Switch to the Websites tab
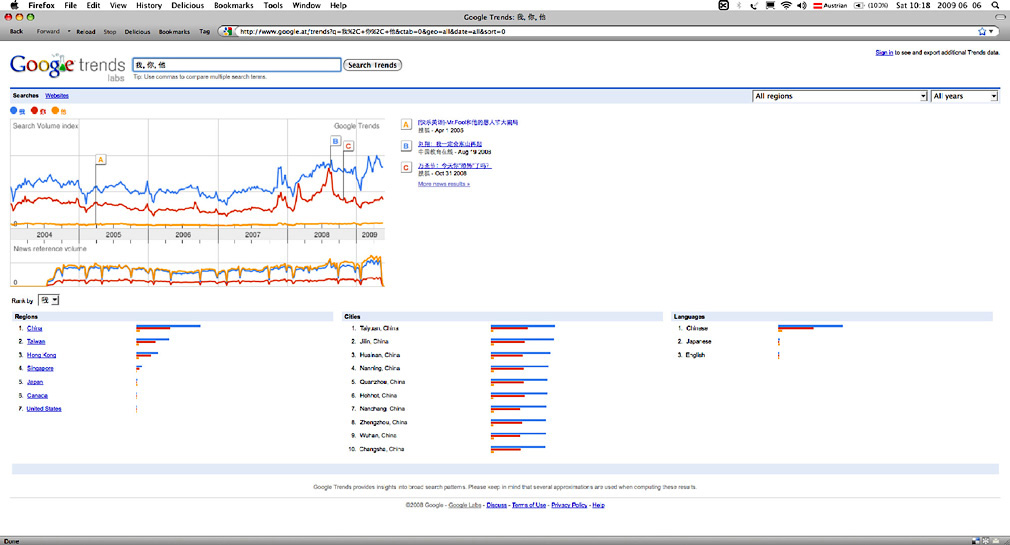Viewport: 1010px width, 545px height. click(x=57, y=95)
